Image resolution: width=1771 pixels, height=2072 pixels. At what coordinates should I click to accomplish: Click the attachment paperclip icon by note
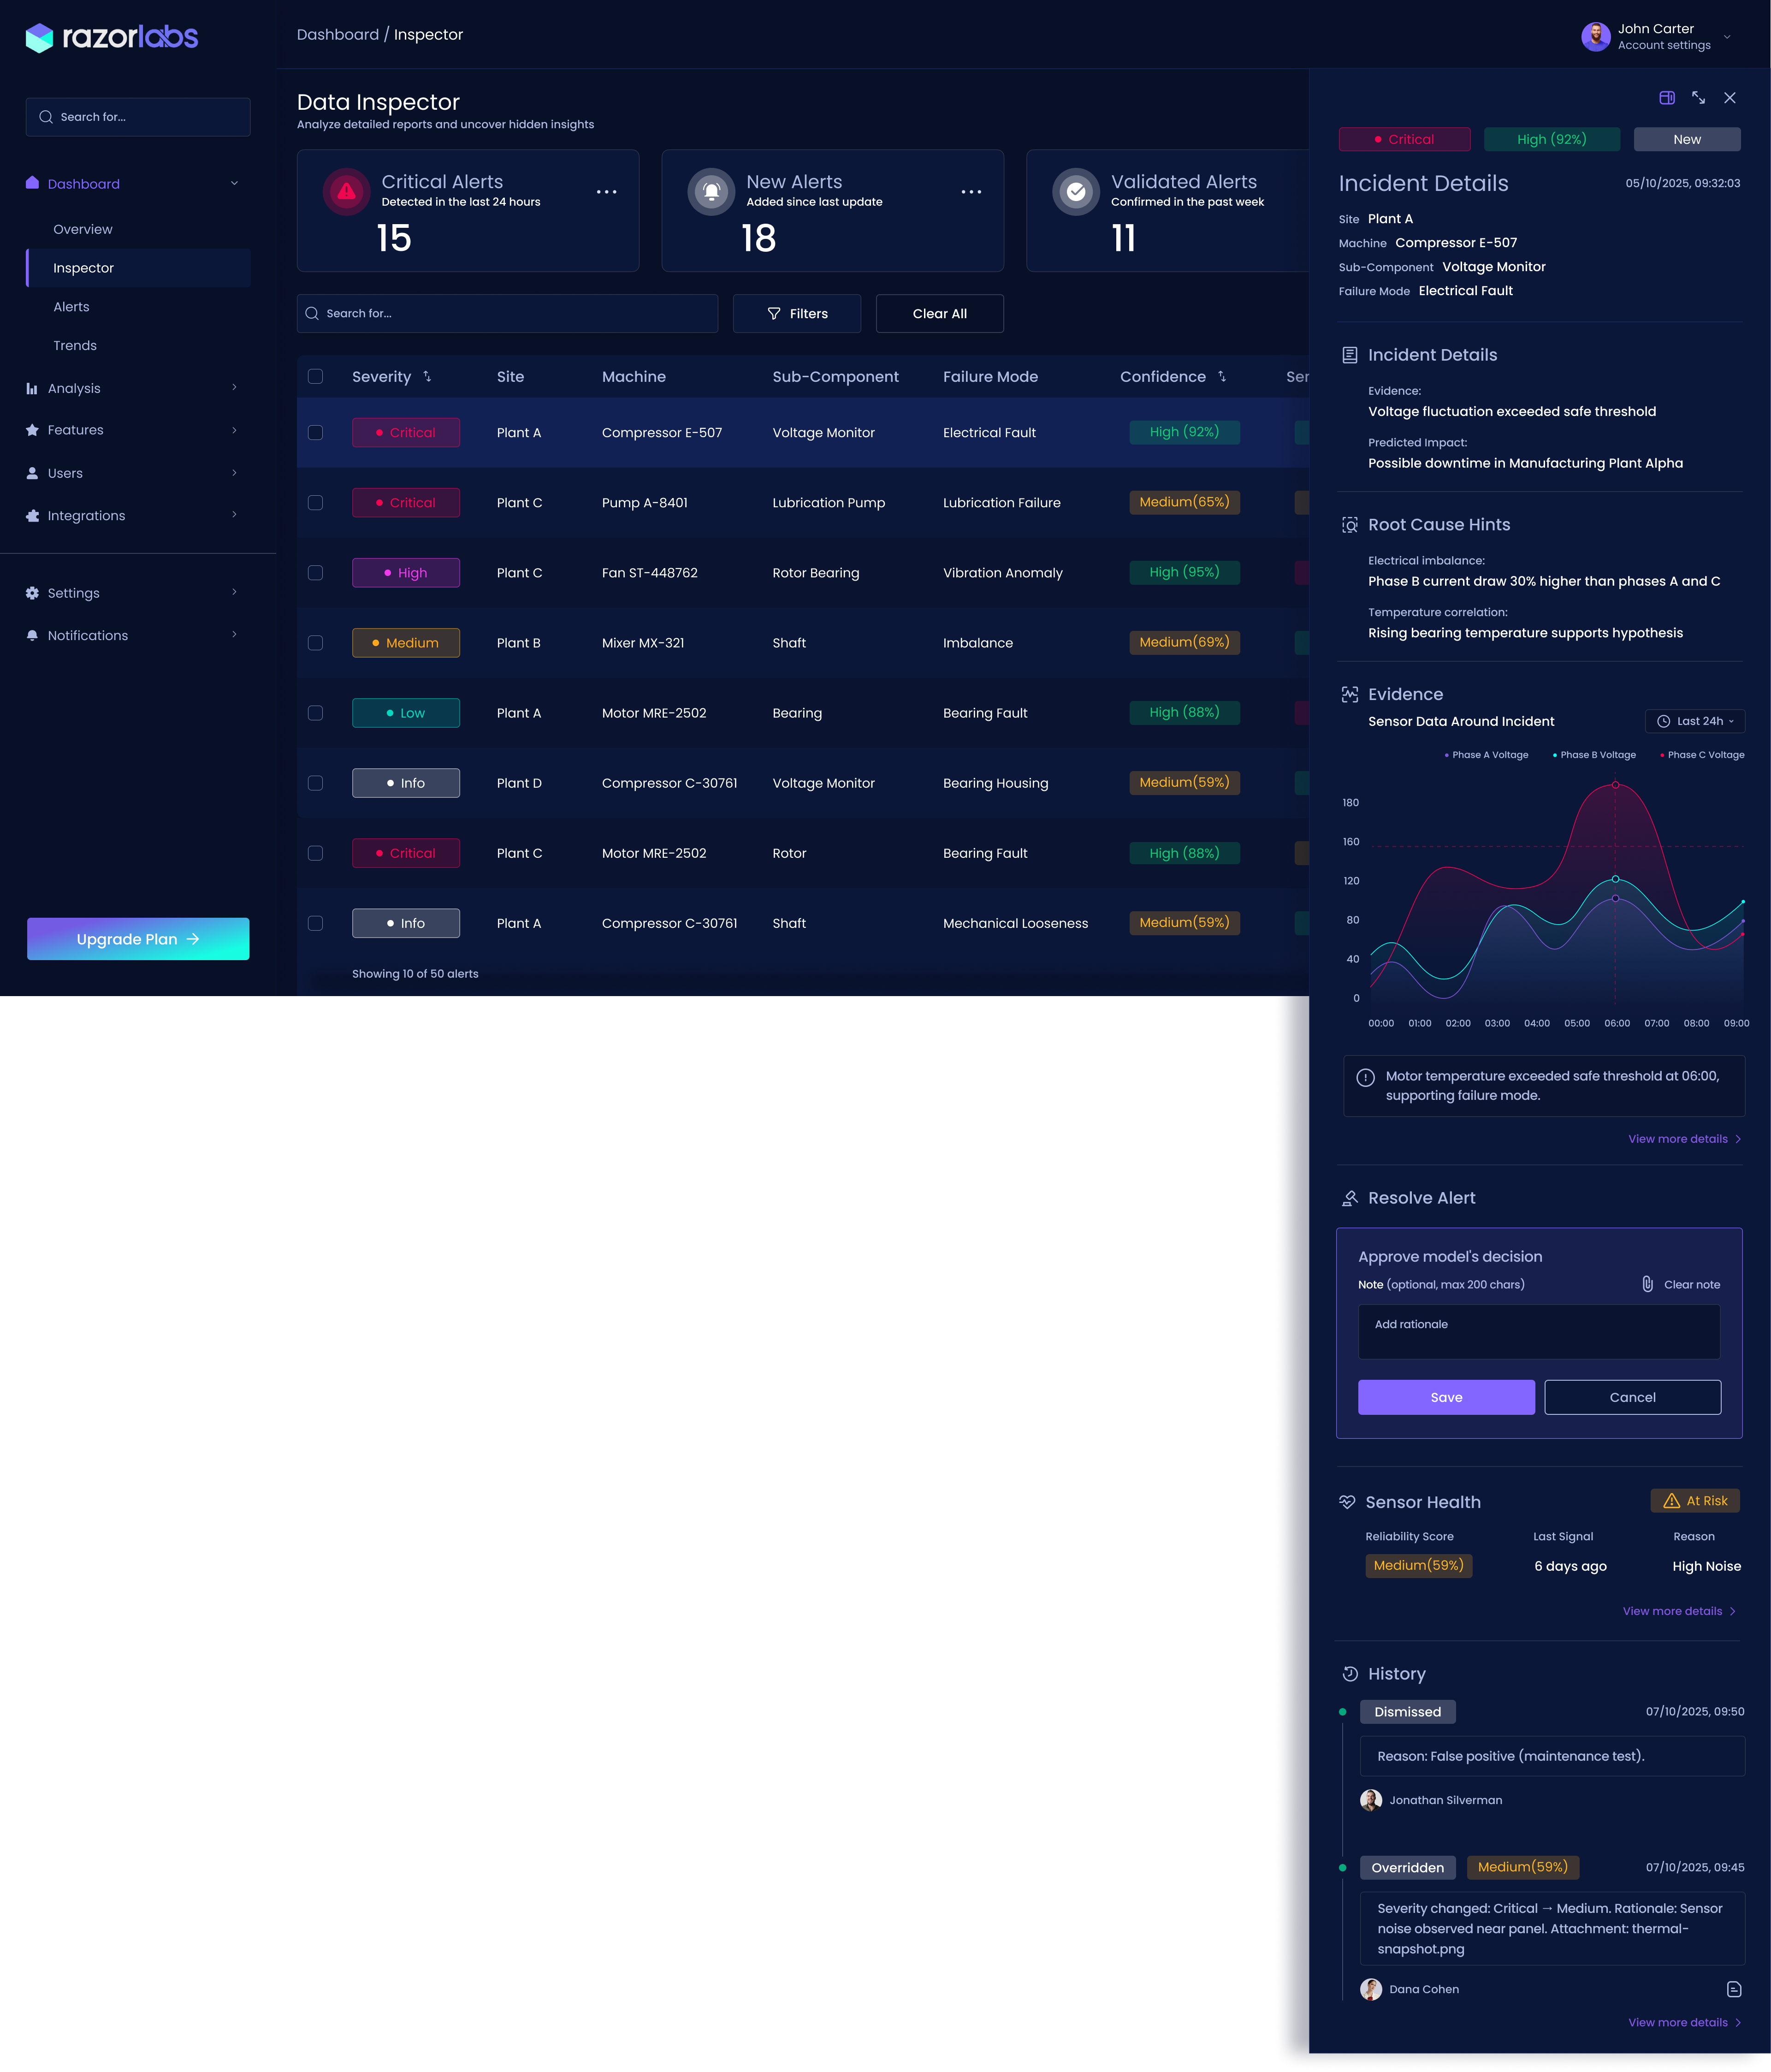(x=1647, y=1284)
